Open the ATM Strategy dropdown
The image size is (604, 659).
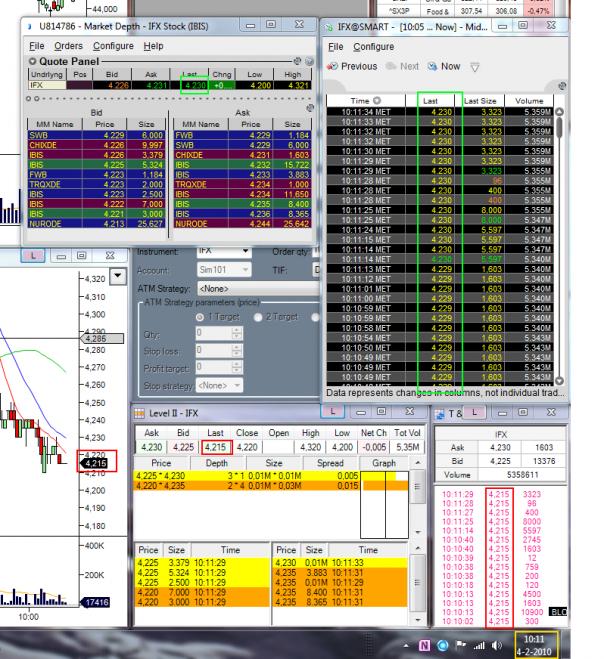[x=258, y=289]
